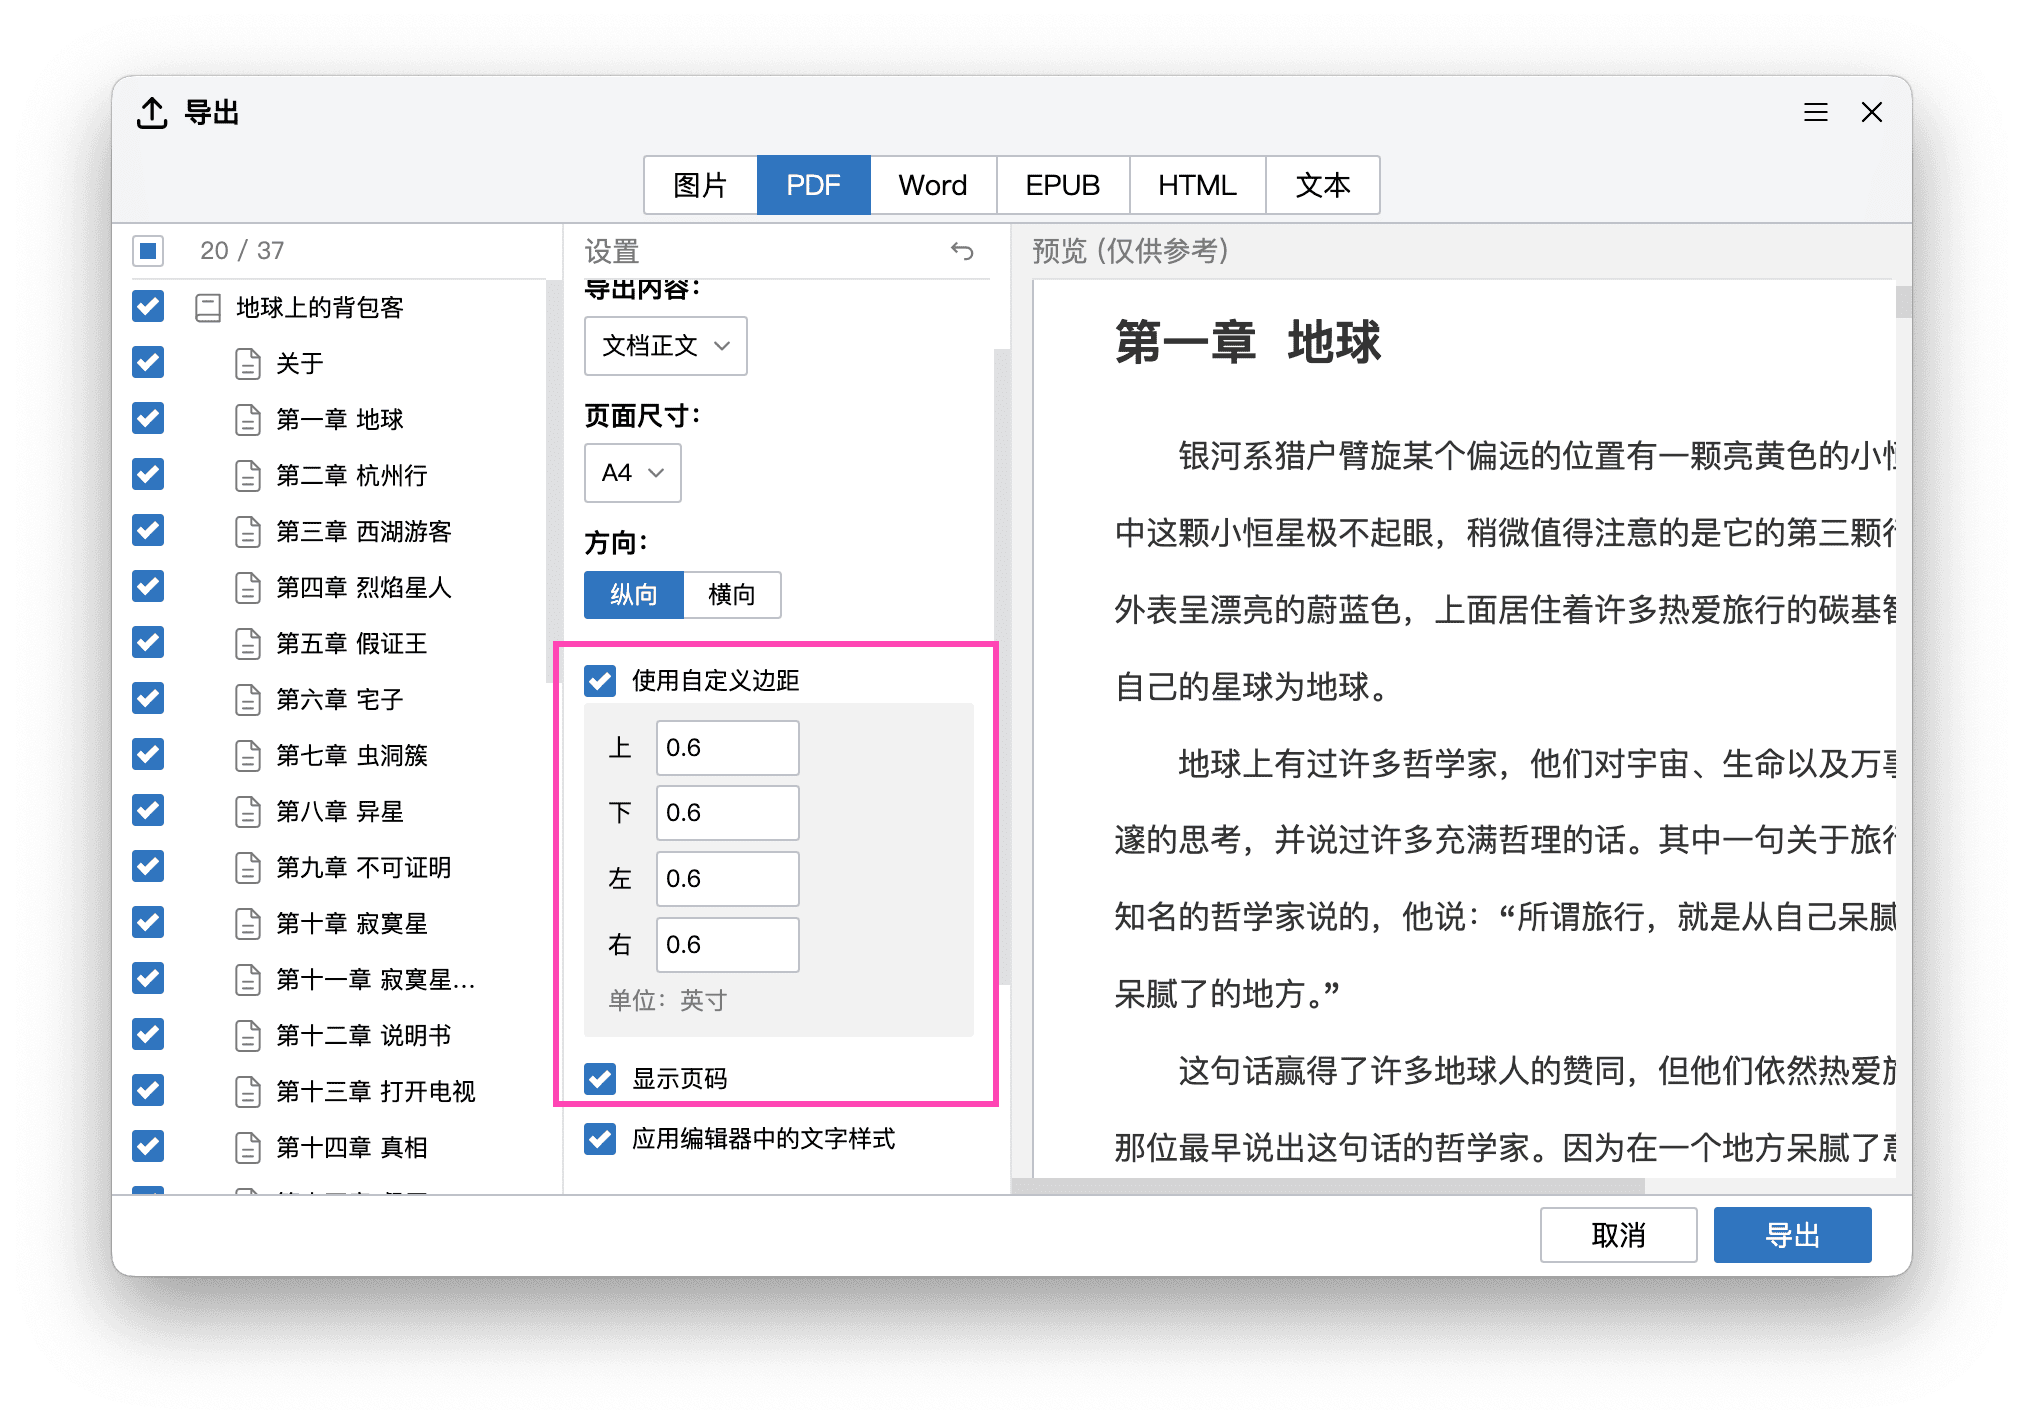The image size is (2024, 1424).
Task: Click document icon next to 第八章 异星
Action: pos(248,811)
